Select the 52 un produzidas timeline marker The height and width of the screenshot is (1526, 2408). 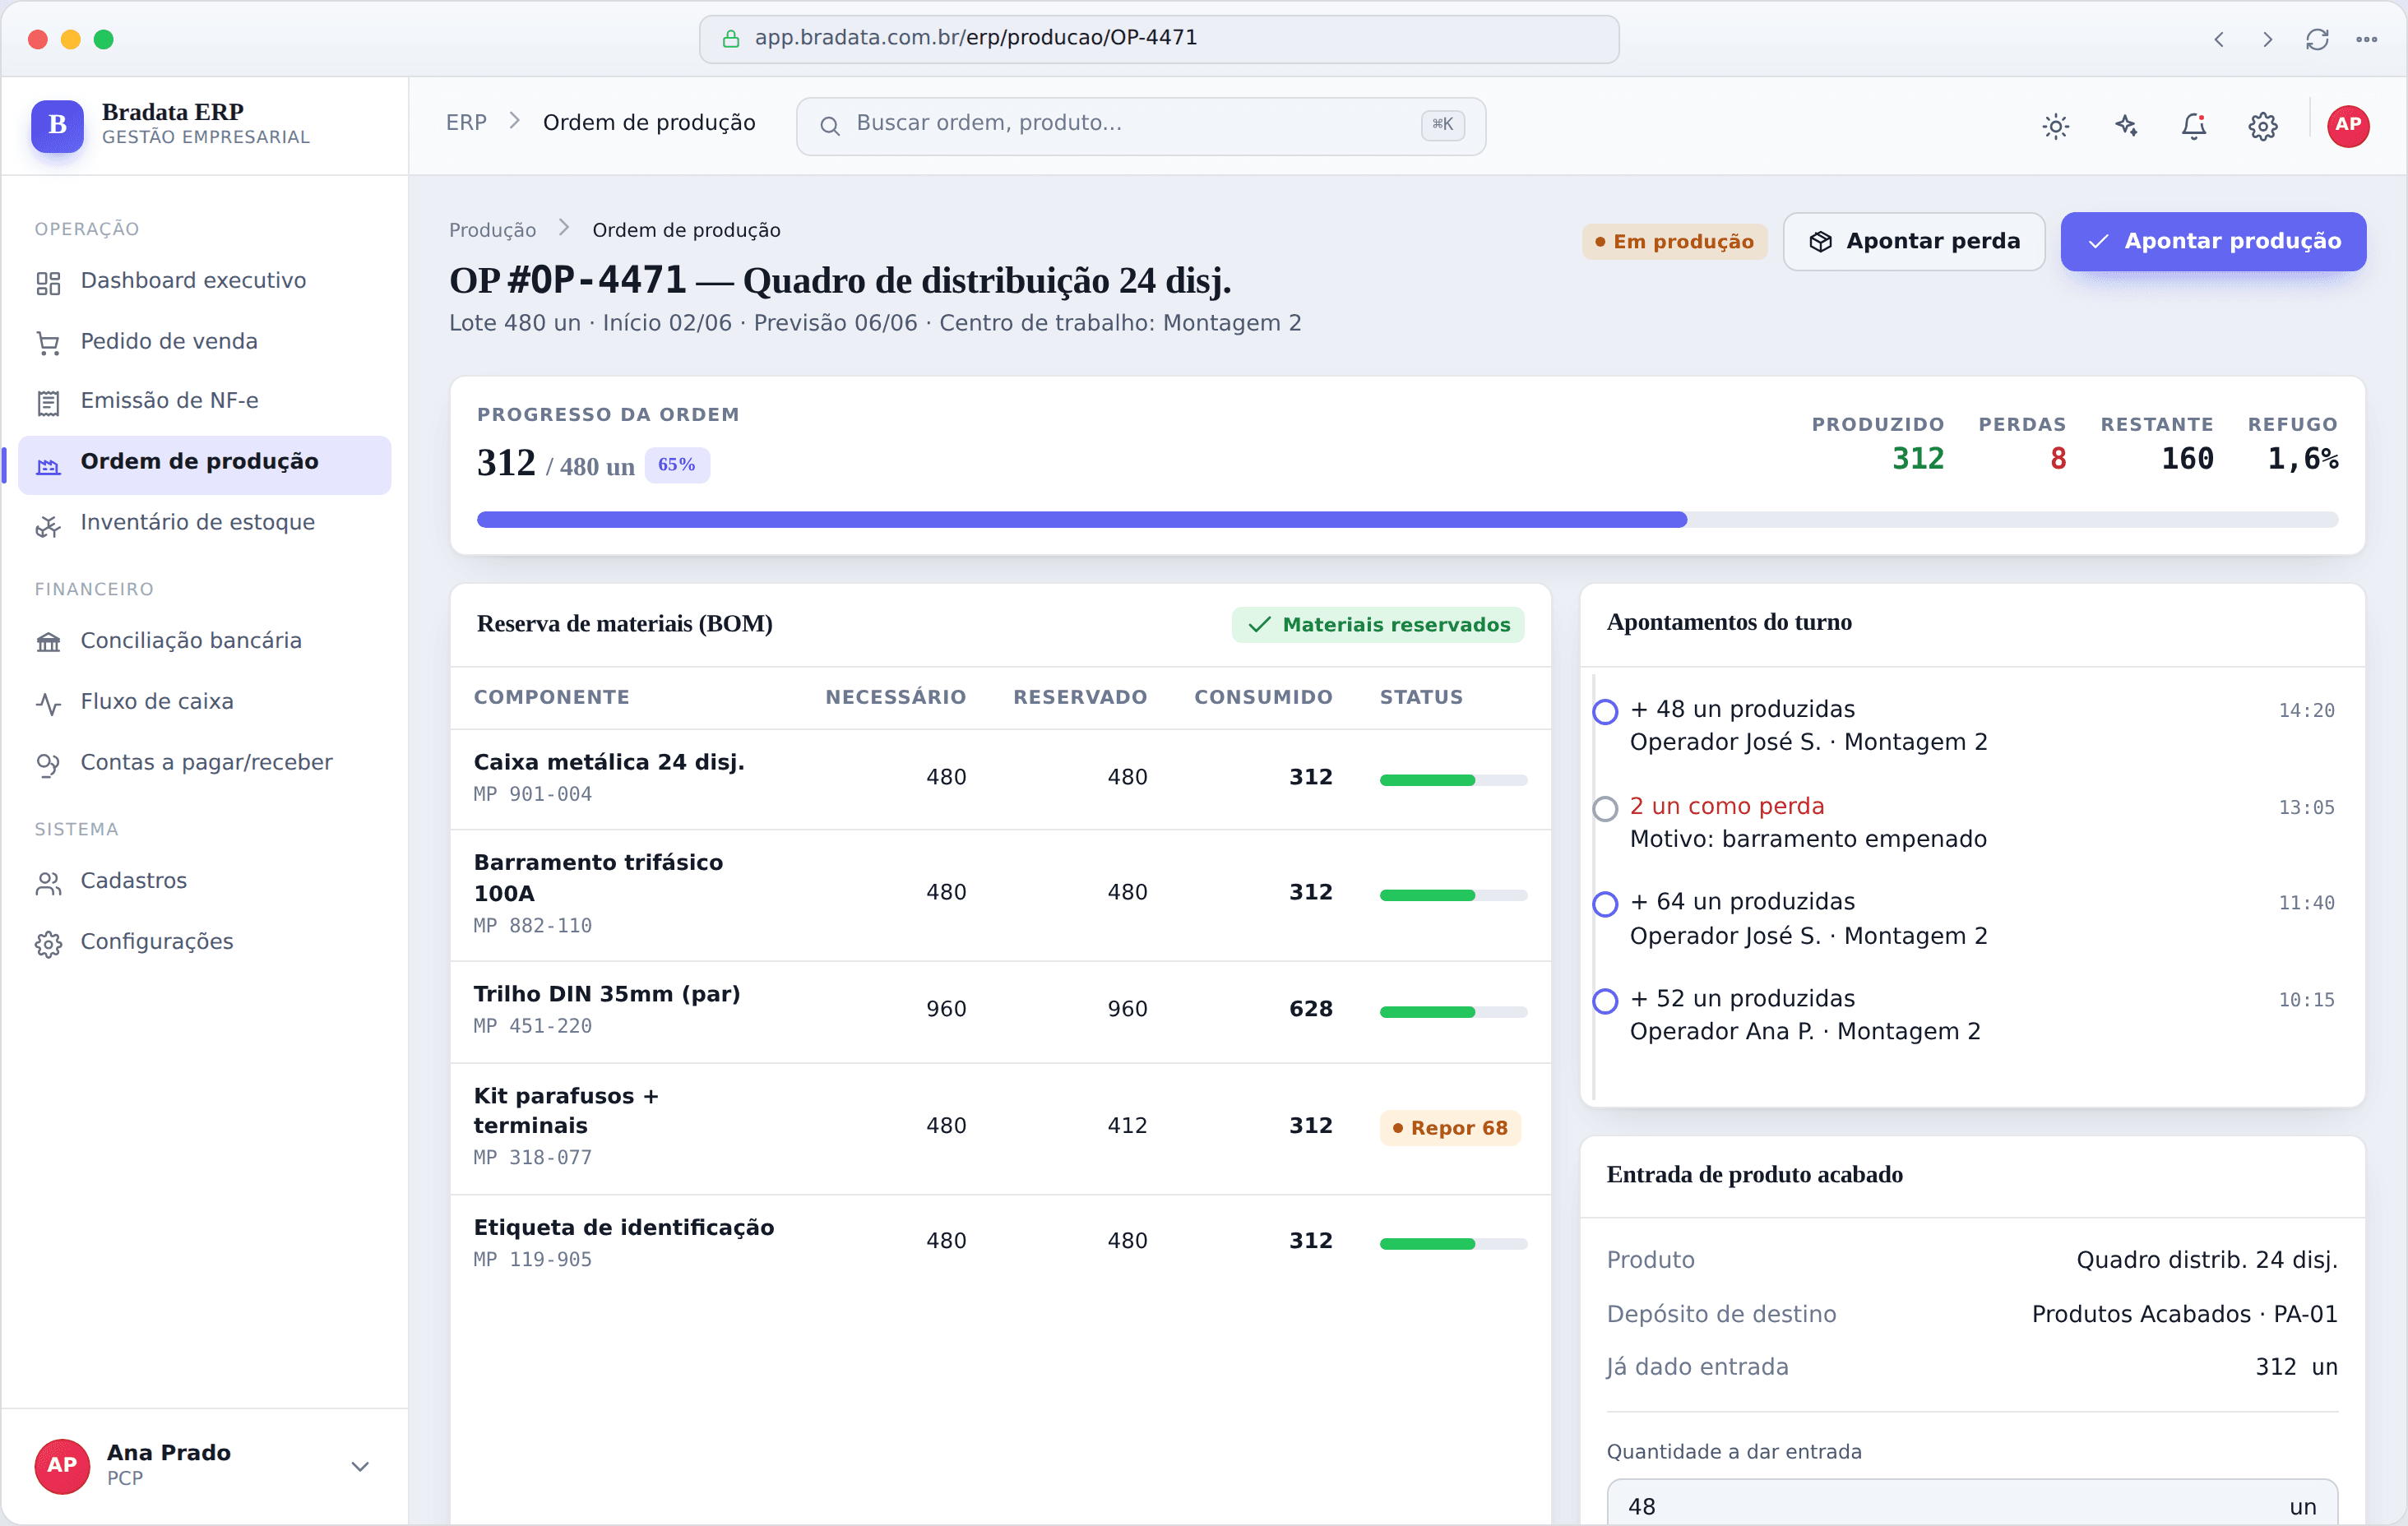1605,1000
